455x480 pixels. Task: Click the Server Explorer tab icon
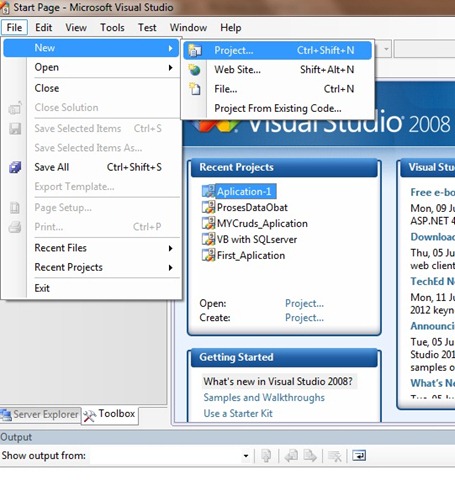click(6, 415)
